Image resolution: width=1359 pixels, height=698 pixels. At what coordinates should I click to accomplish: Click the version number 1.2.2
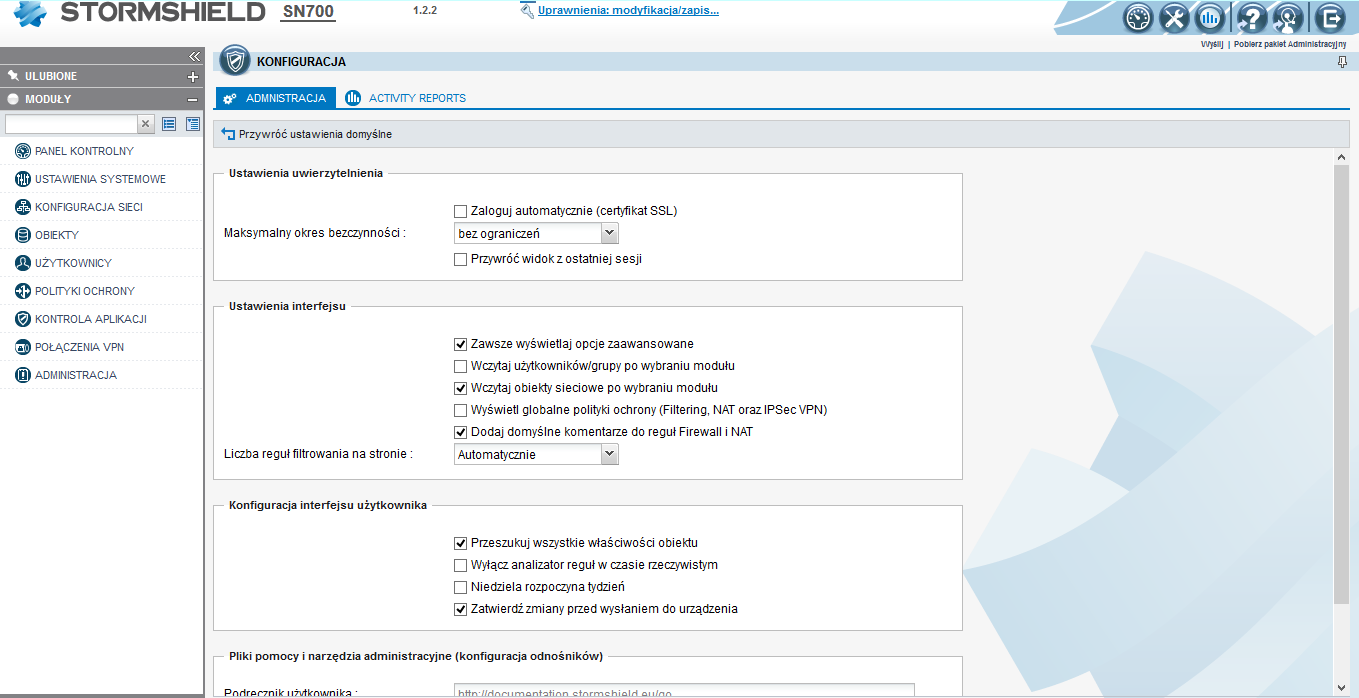425,10
